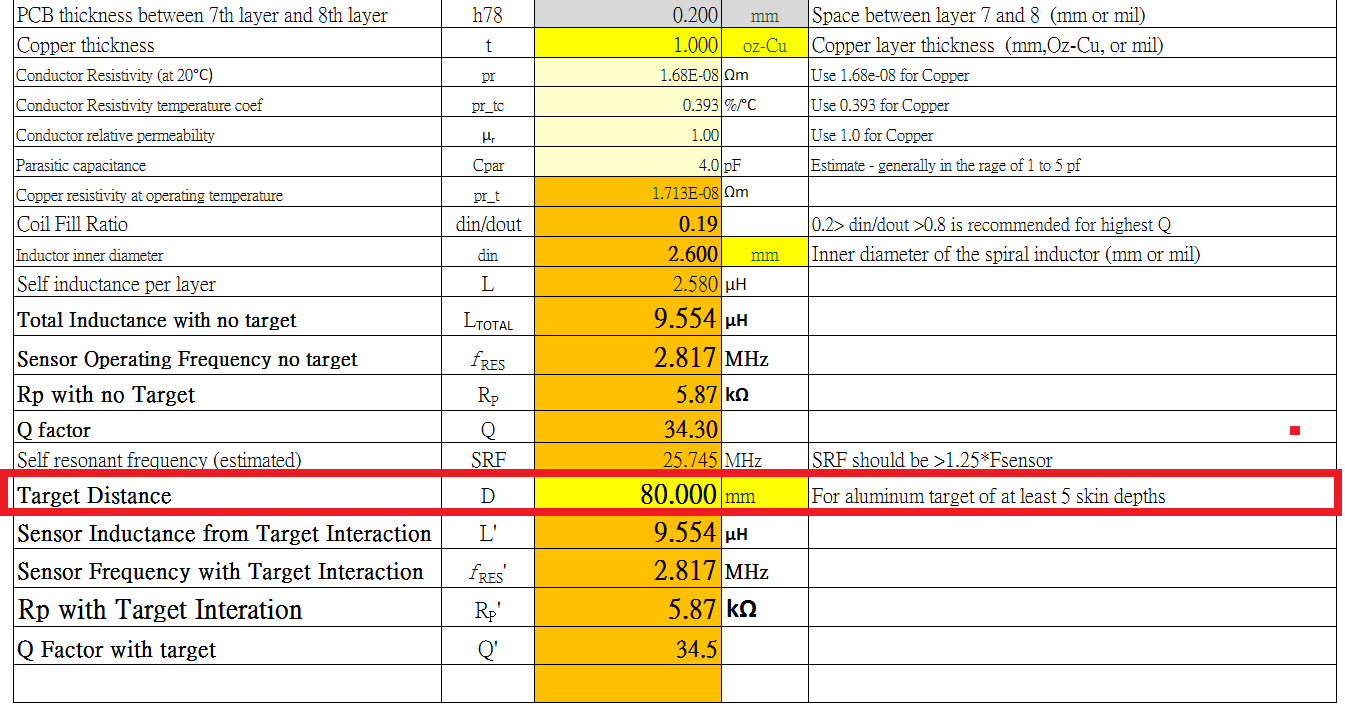This screenshot has width=1345, height=715.
Task: Select the 'SRF' symbol cell
Action: (x=488, y=460)
